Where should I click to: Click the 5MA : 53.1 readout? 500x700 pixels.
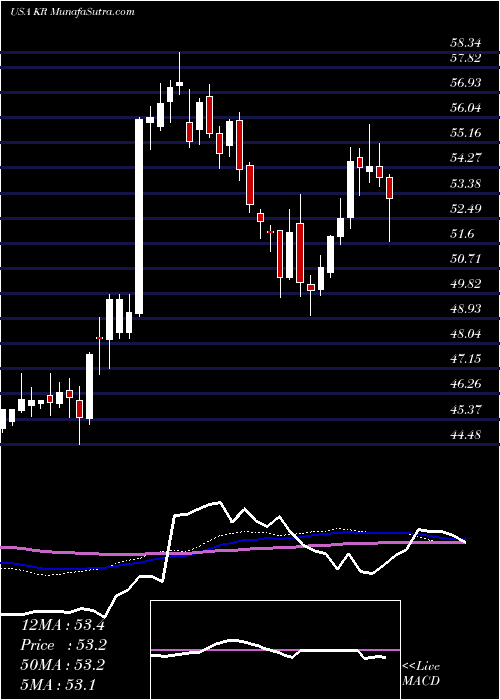[x=57, y=684]
